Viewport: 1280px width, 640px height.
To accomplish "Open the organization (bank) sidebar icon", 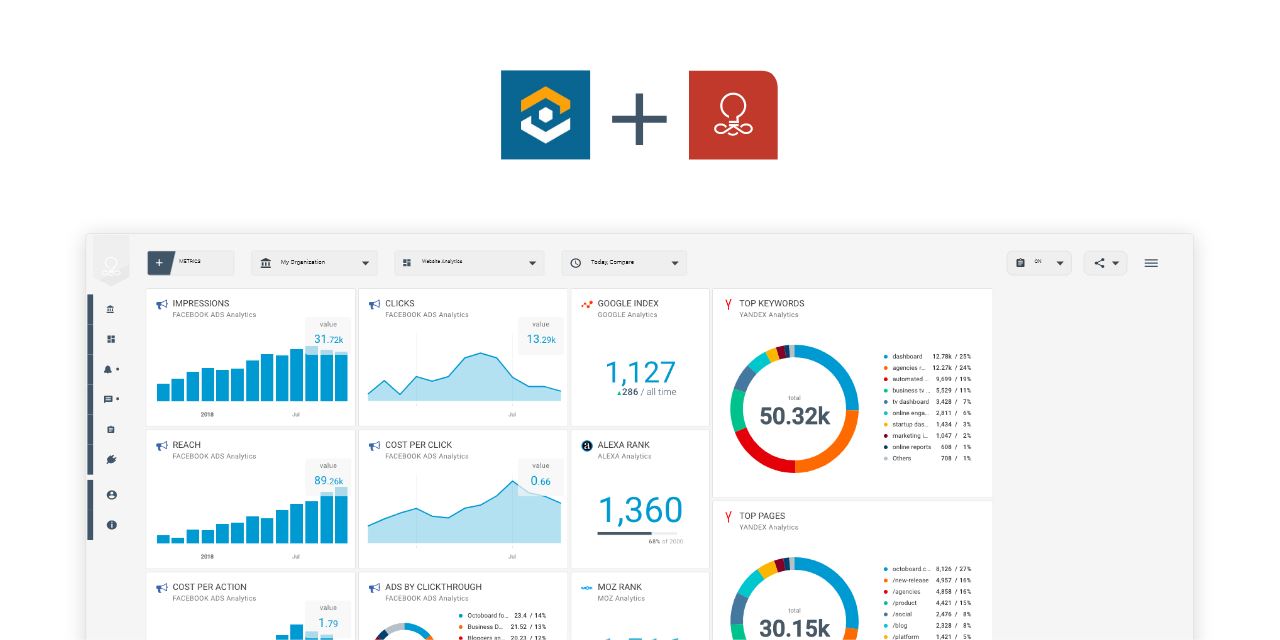I will click(x=110, y=309).
